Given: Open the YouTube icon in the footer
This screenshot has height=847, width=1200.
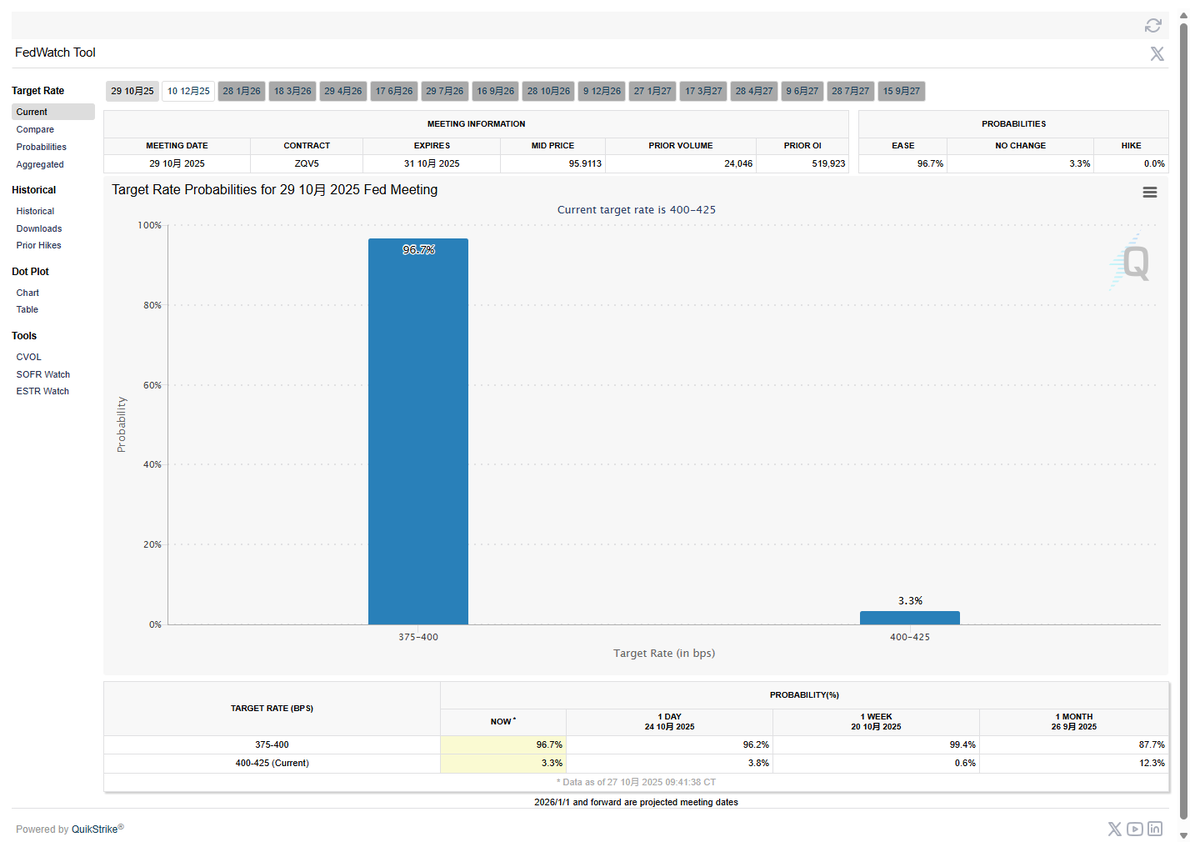Looking at the screenshot, I should coord(1135,828).
